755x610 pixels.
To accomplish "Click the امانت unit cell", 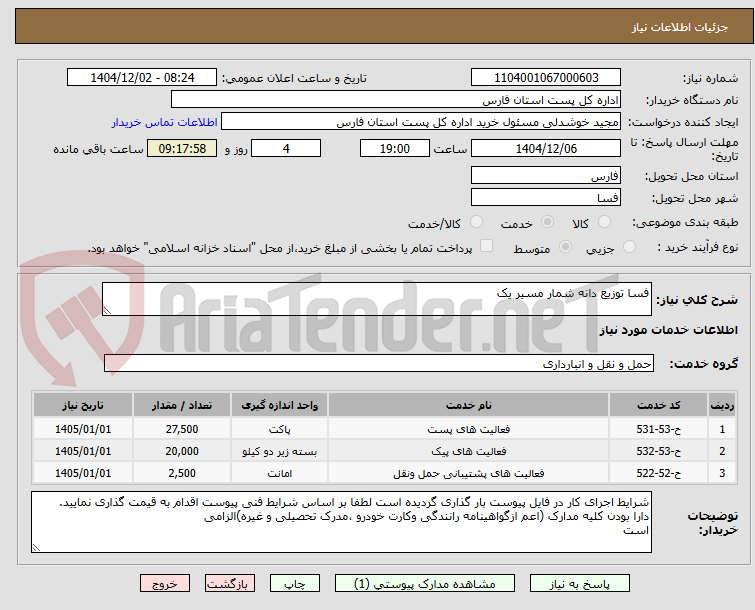I will pyautogui.click(x=279, y=473).
